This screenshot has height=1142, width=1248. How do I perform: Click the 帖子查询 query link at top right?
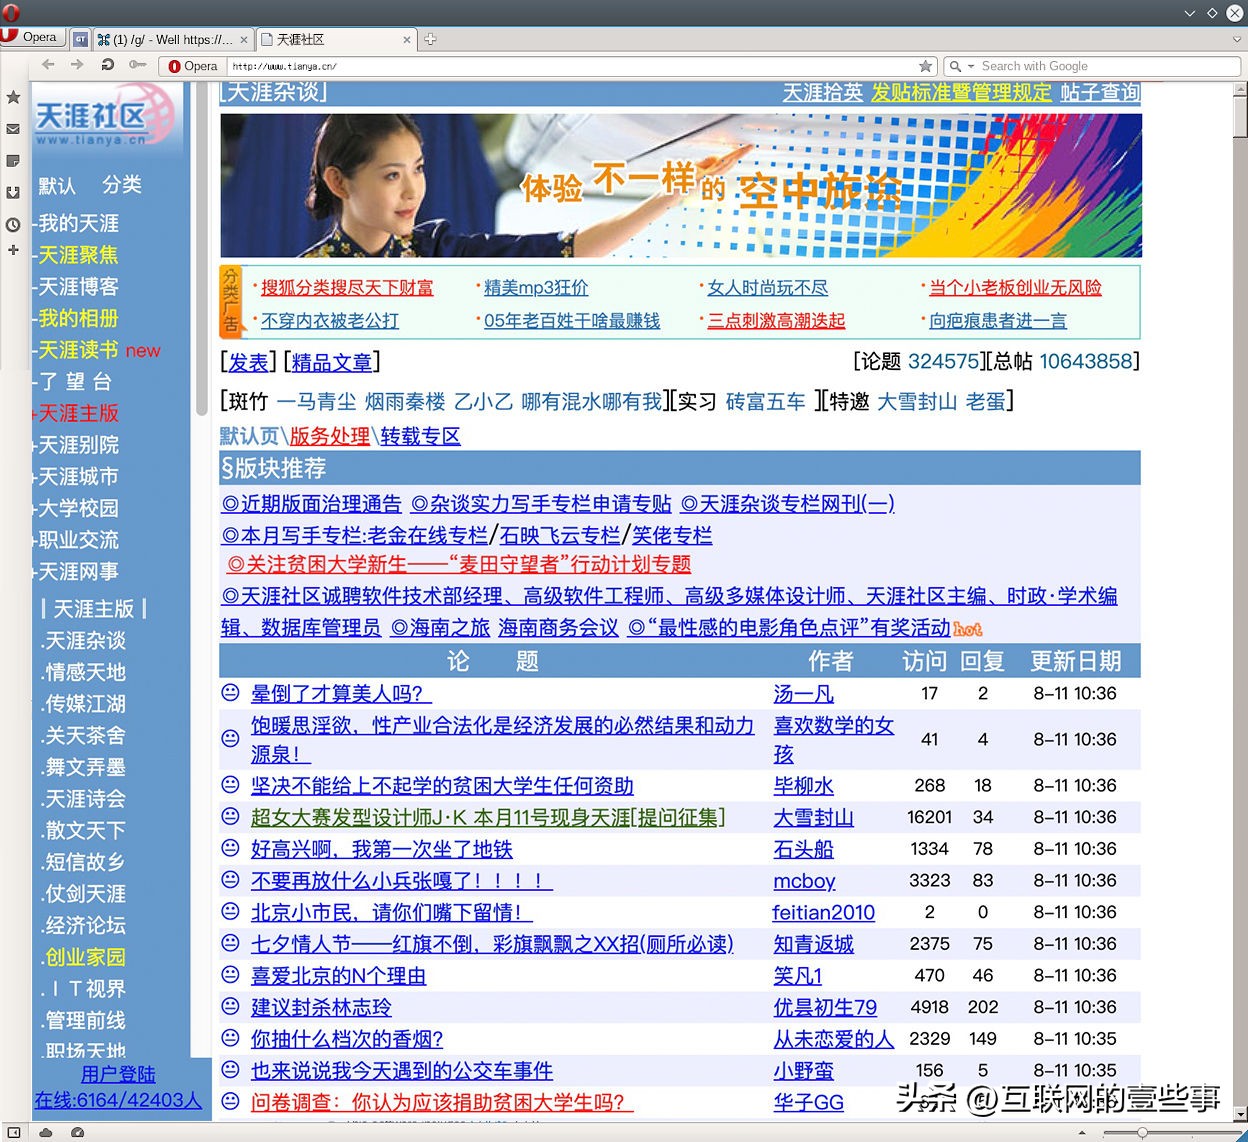(x=1101, y=93)
